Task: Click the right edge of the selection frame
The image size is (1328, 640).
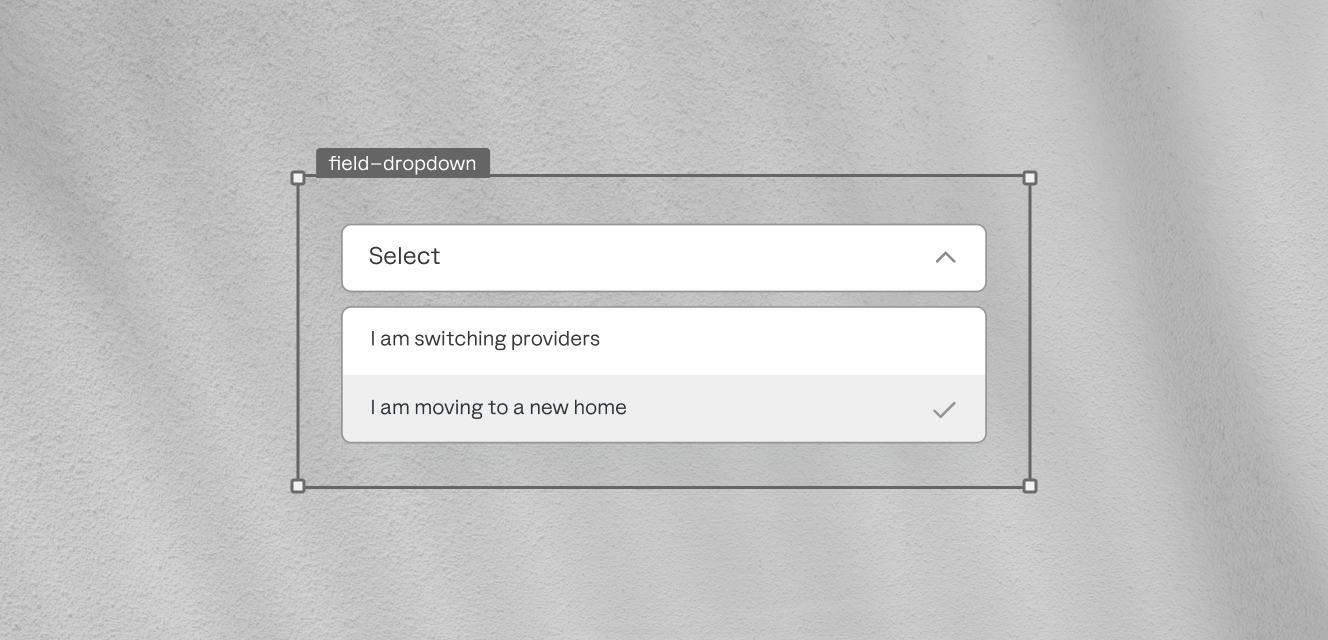Action: 1030,332
